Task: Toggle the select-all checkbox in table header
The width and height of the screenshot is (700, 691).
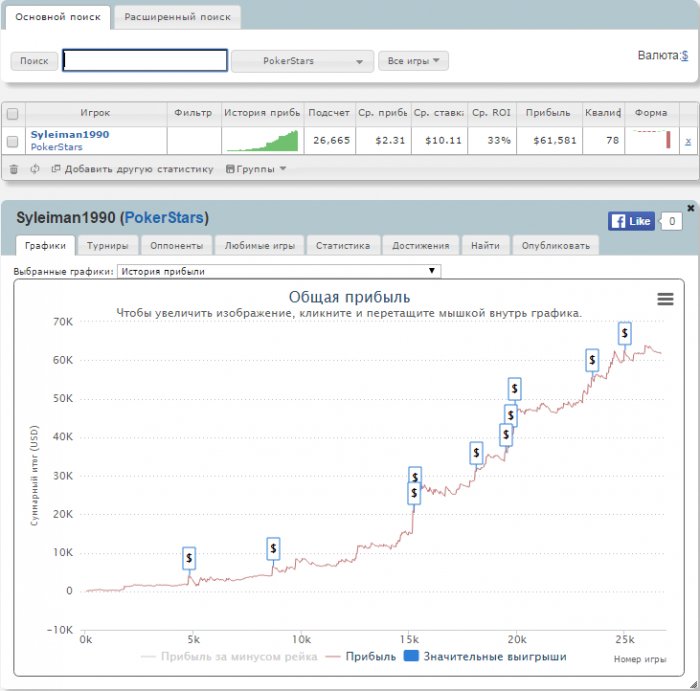Action: [13, 113]
